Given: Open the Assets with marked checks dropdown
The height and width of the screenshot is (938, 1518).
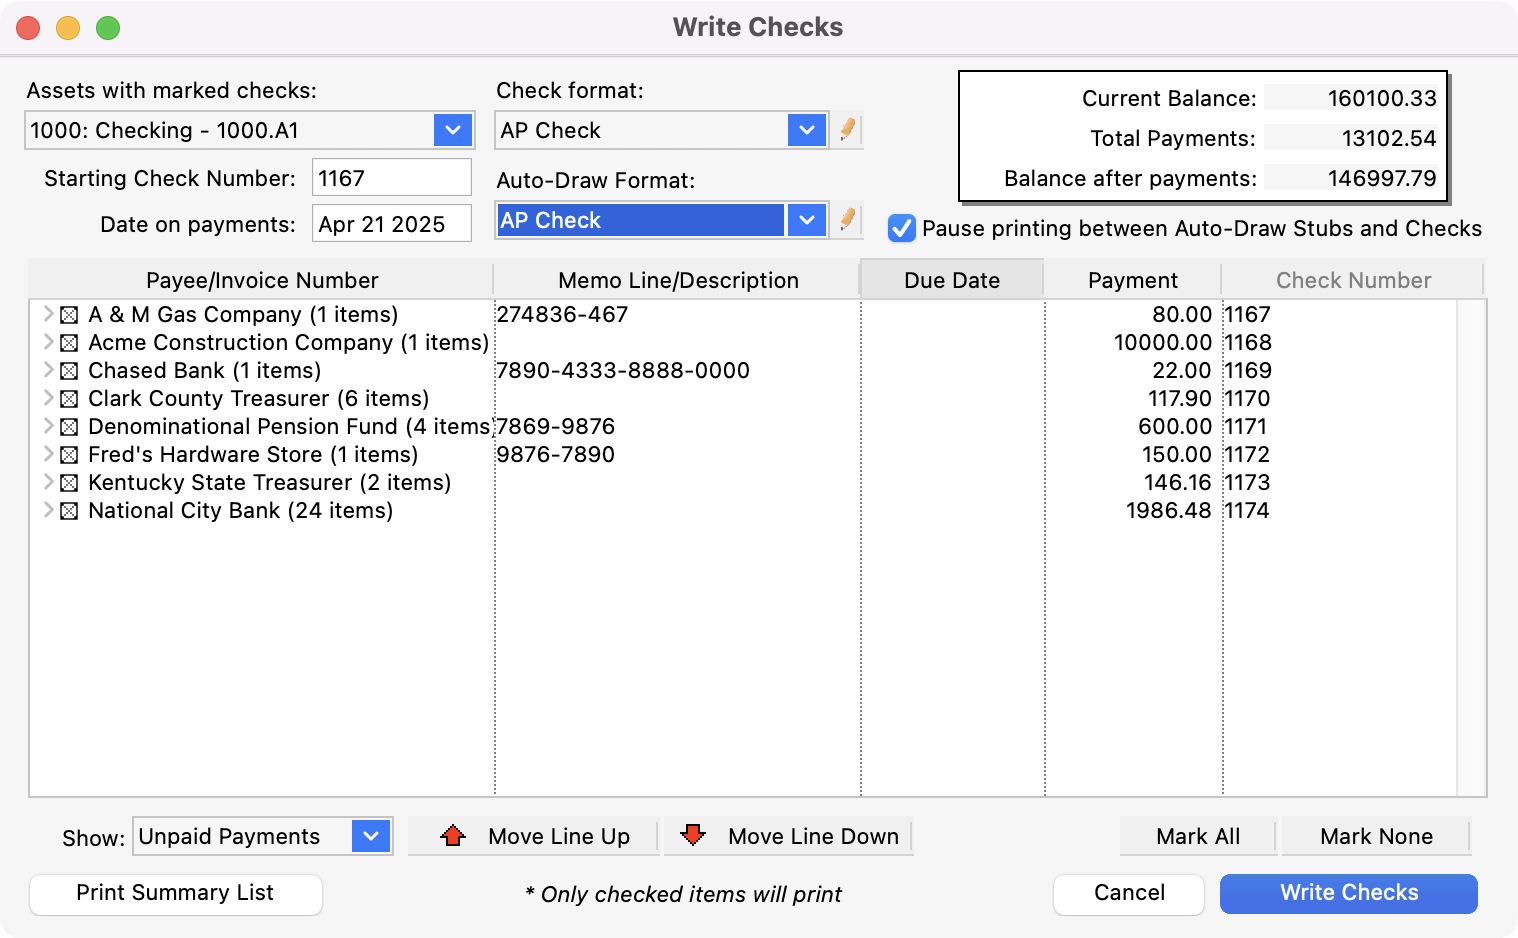Looking at the screenshot, I should pos(452,130).
